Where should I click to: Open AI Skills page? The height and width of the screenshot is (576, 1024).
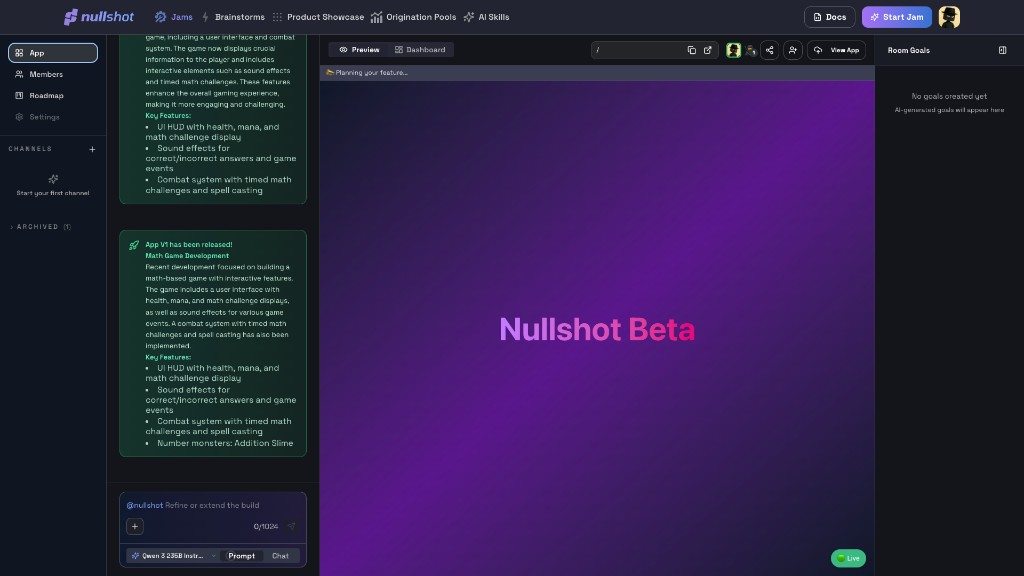point(487,17)
